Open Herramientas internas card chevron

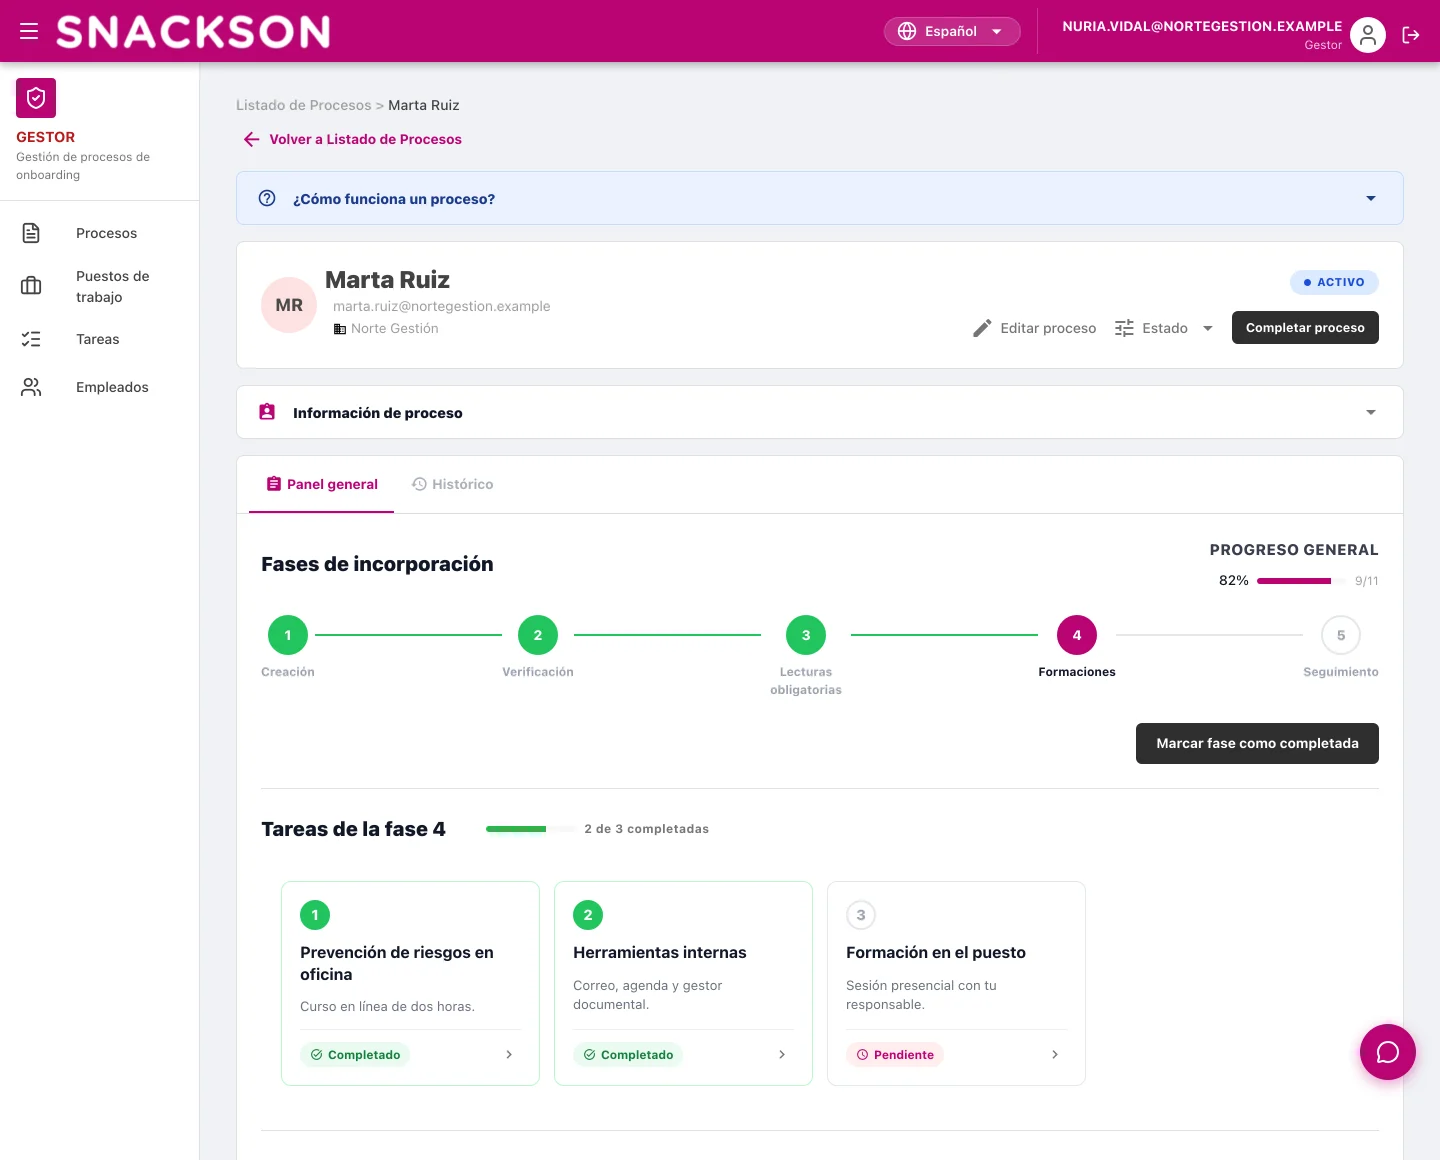(782, 1054)
